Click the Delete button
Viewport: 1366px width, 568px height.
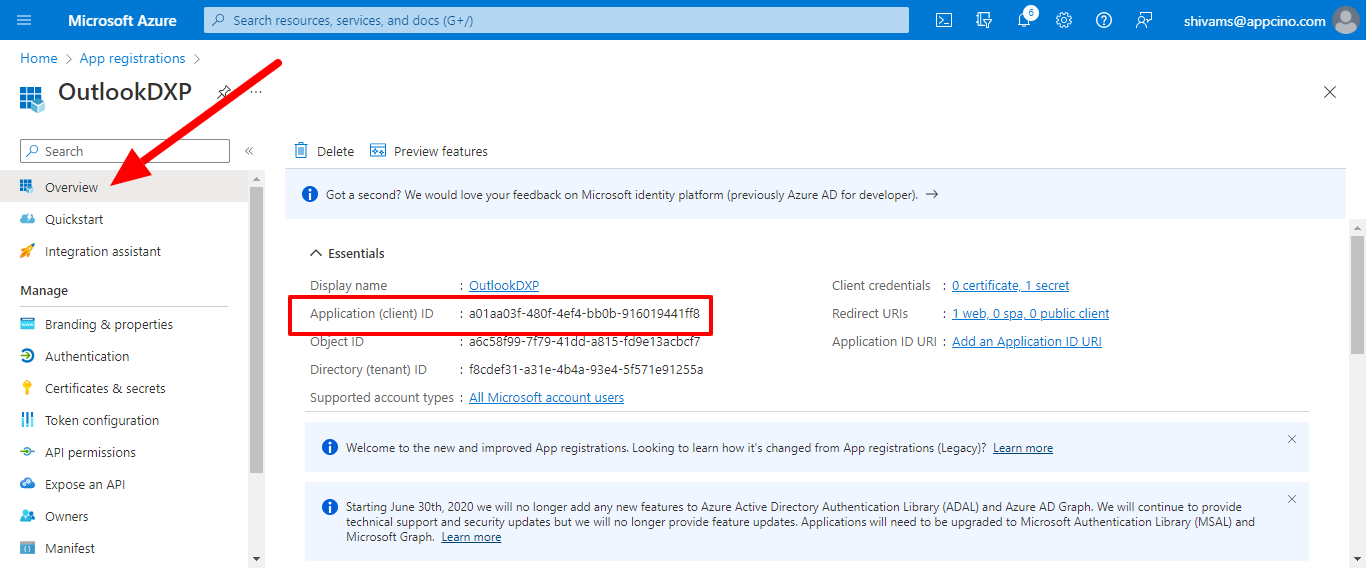[x=324, y=151]
